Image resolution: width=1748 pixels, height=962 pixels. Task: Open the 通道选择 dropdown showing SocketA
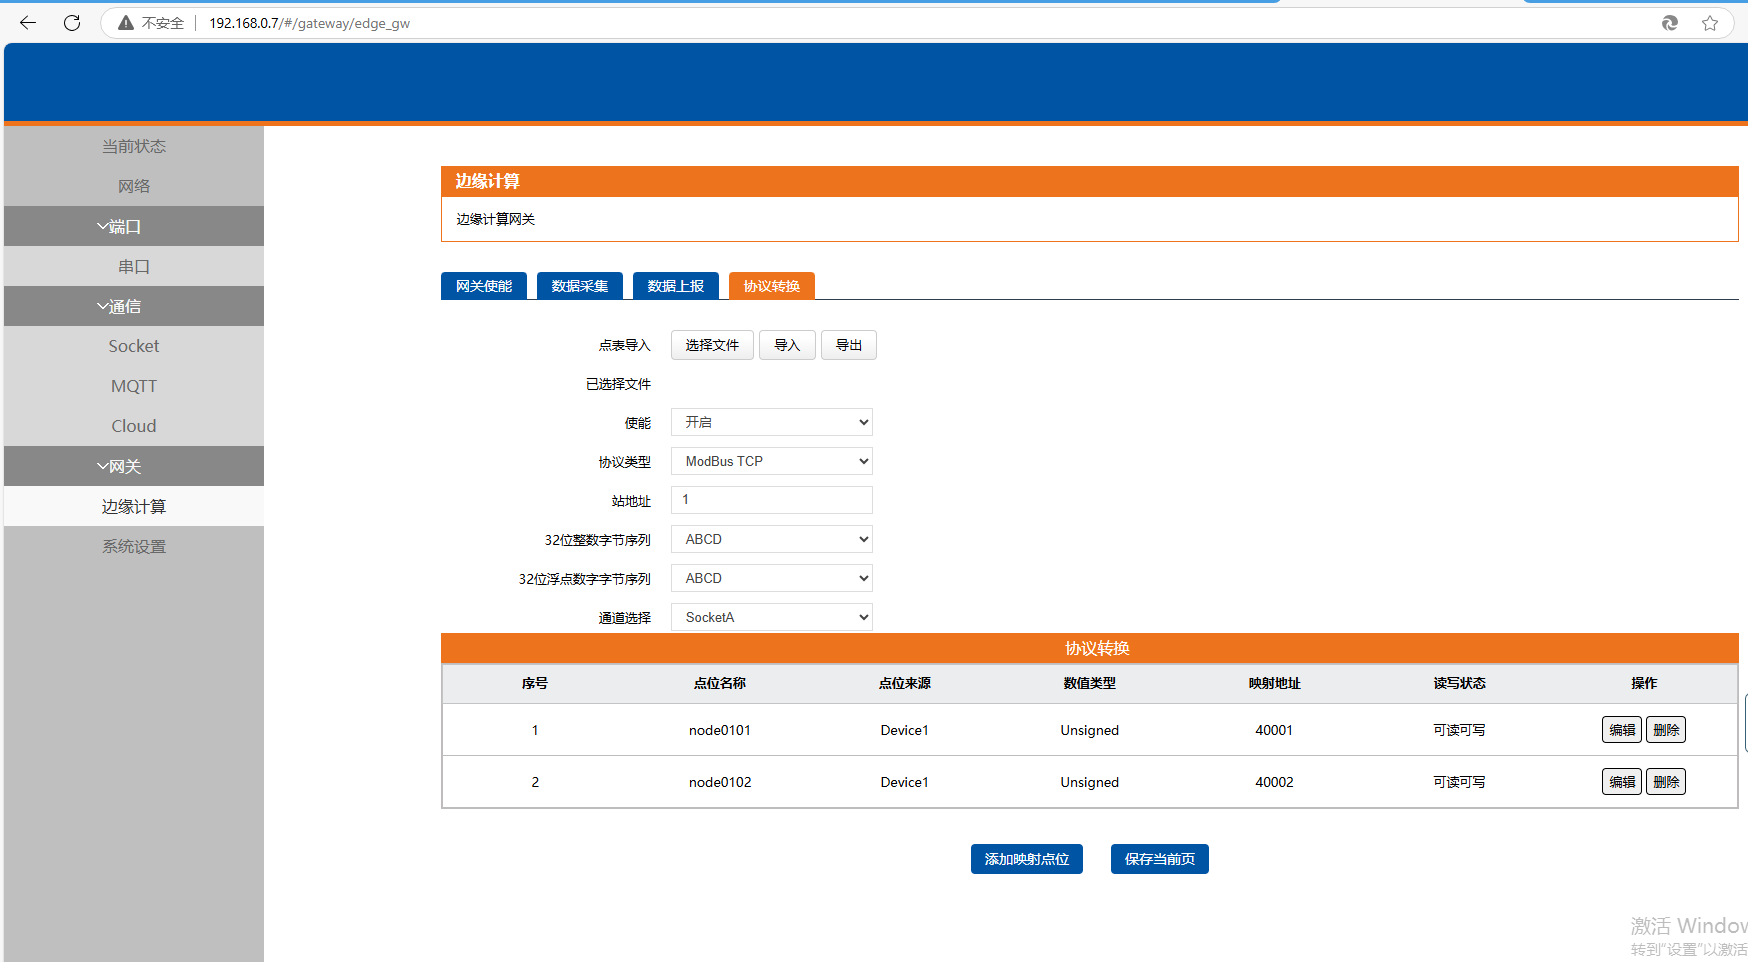[x=771, y=617]
